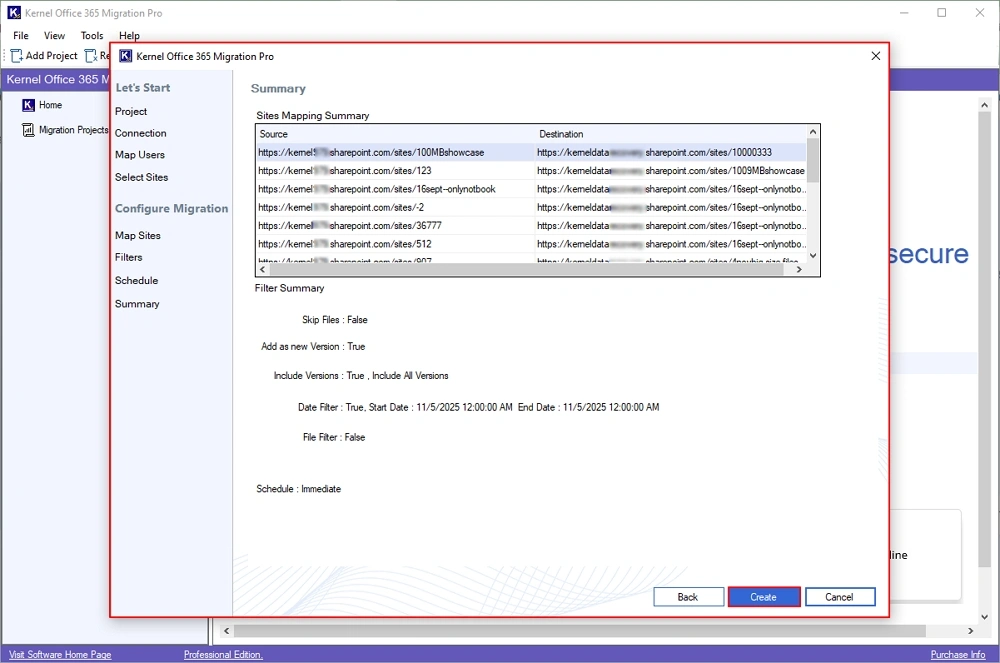Open the Help menu
This screenshot has width=1000, height=663.
pyautogui.click(x=129, y=35)
